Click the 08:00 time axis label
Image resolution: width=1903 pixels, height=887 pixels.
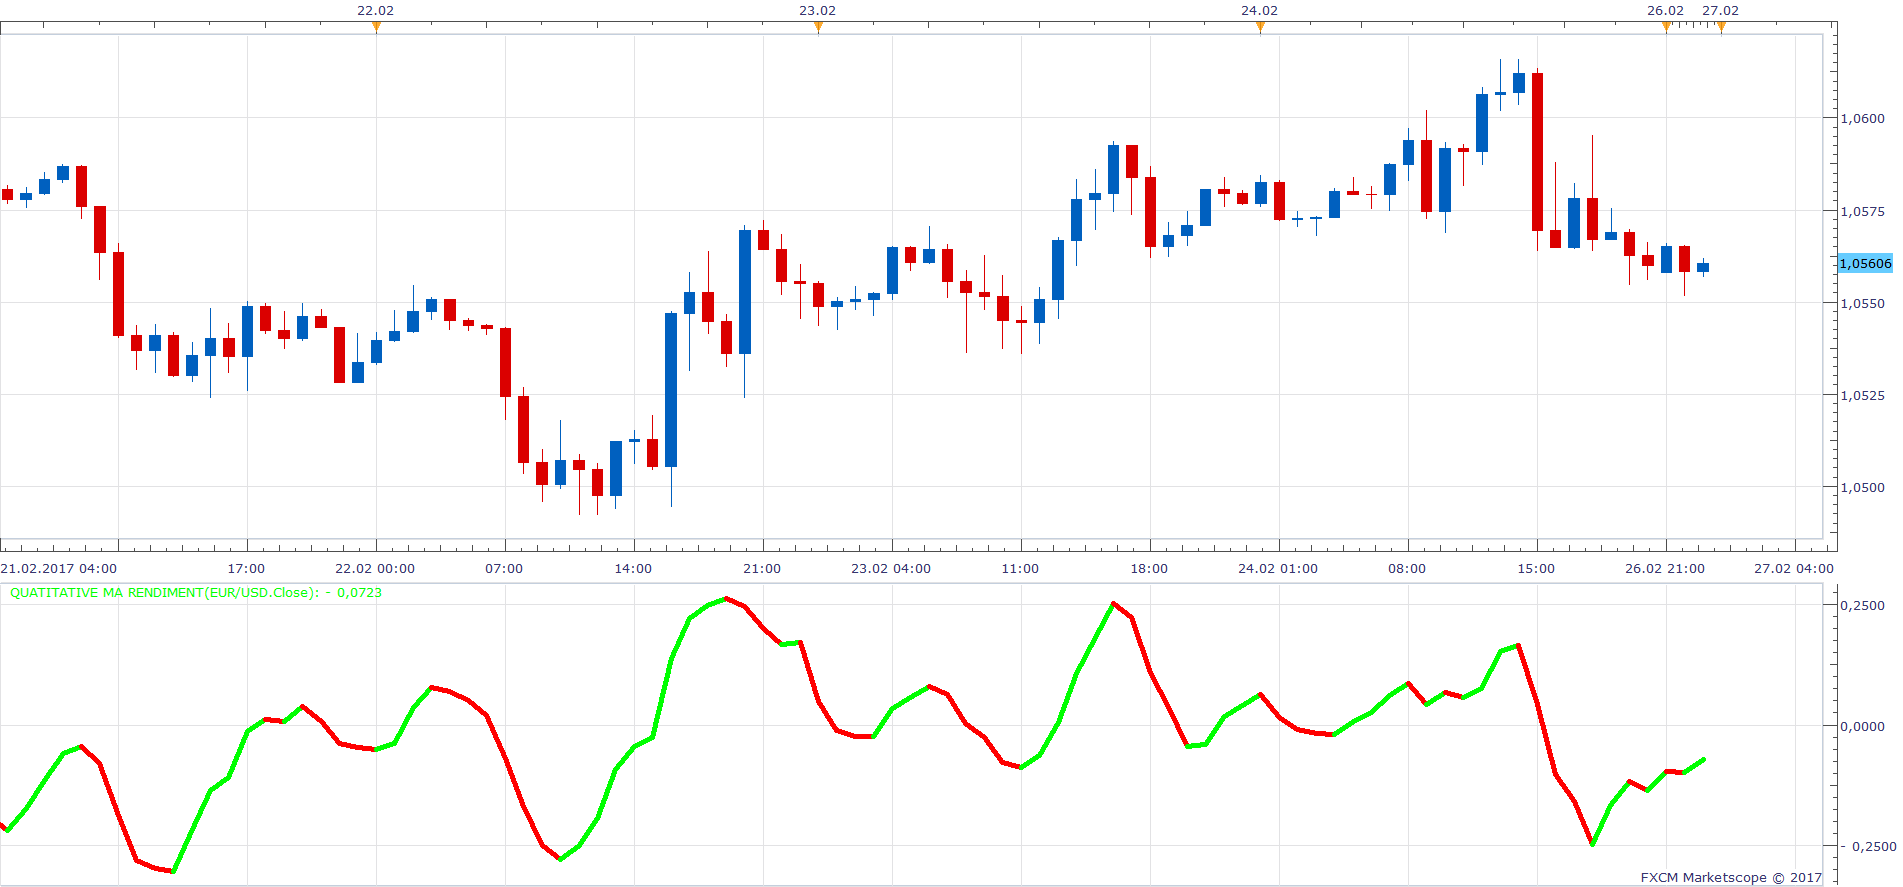1407,568
